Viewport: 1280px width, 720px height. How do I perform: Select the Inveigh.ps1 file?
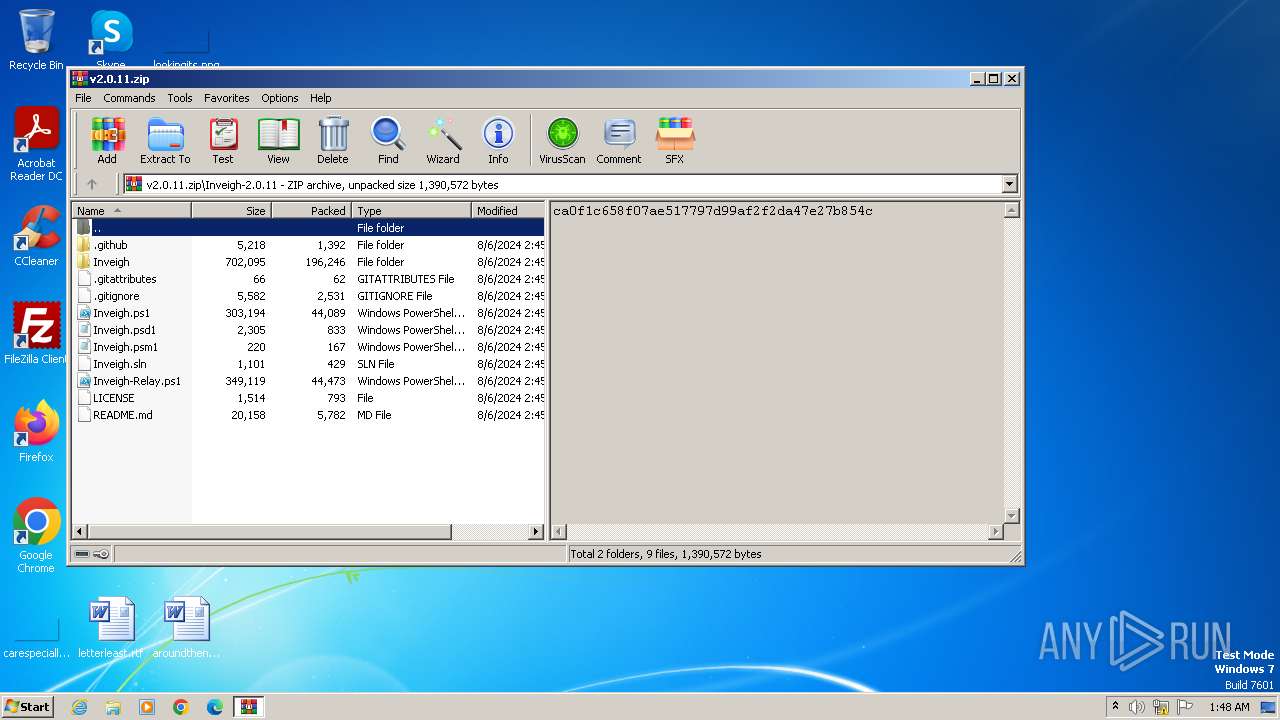coord(309,313)
